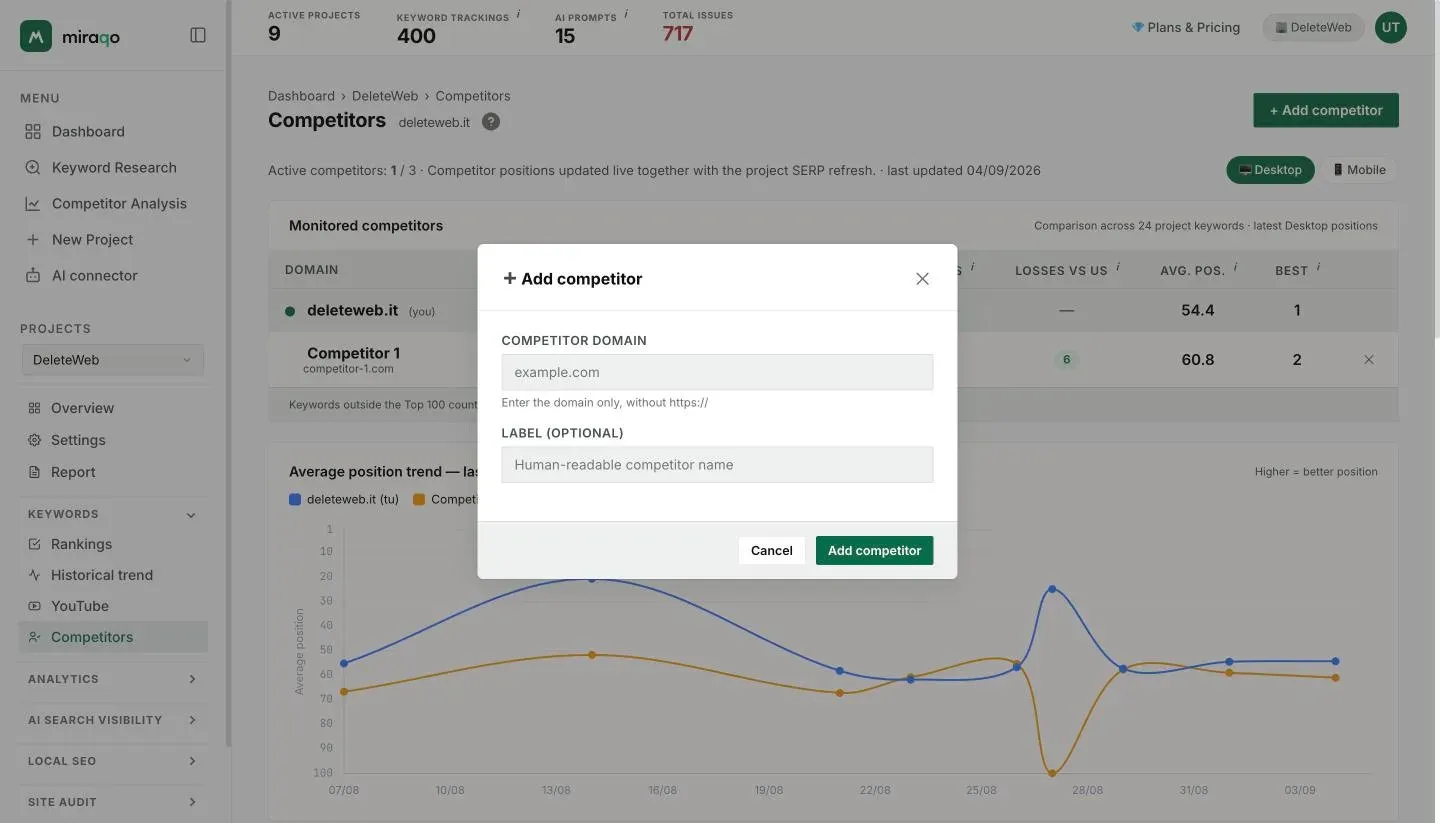1440x823 pixels.
Task: Open the DeleteWeb account chip
Action: pyautogui.click(x=1313, y=27)
